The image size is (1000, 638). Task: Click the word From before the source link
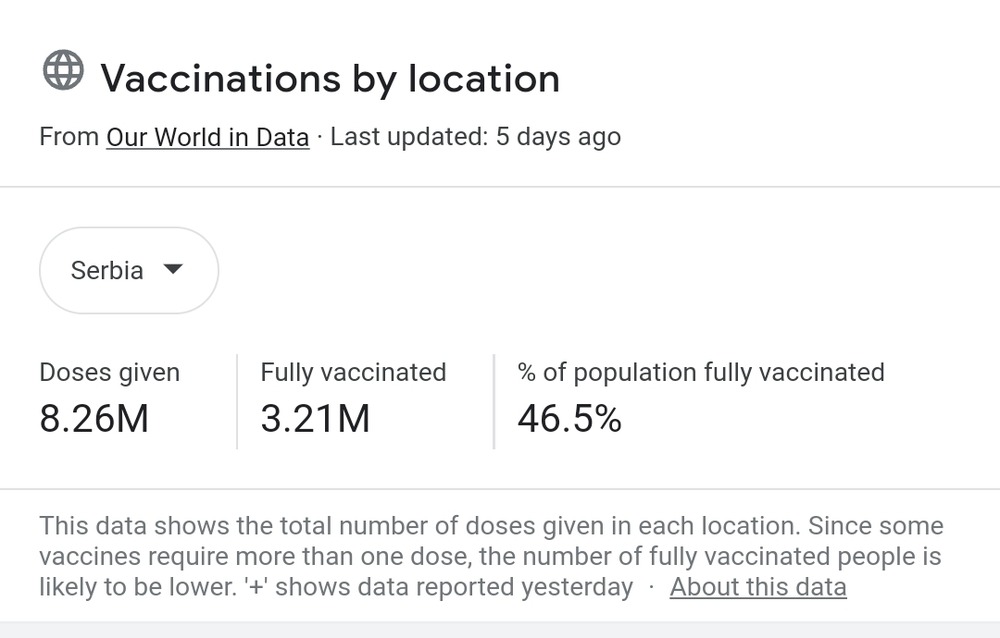69,137
